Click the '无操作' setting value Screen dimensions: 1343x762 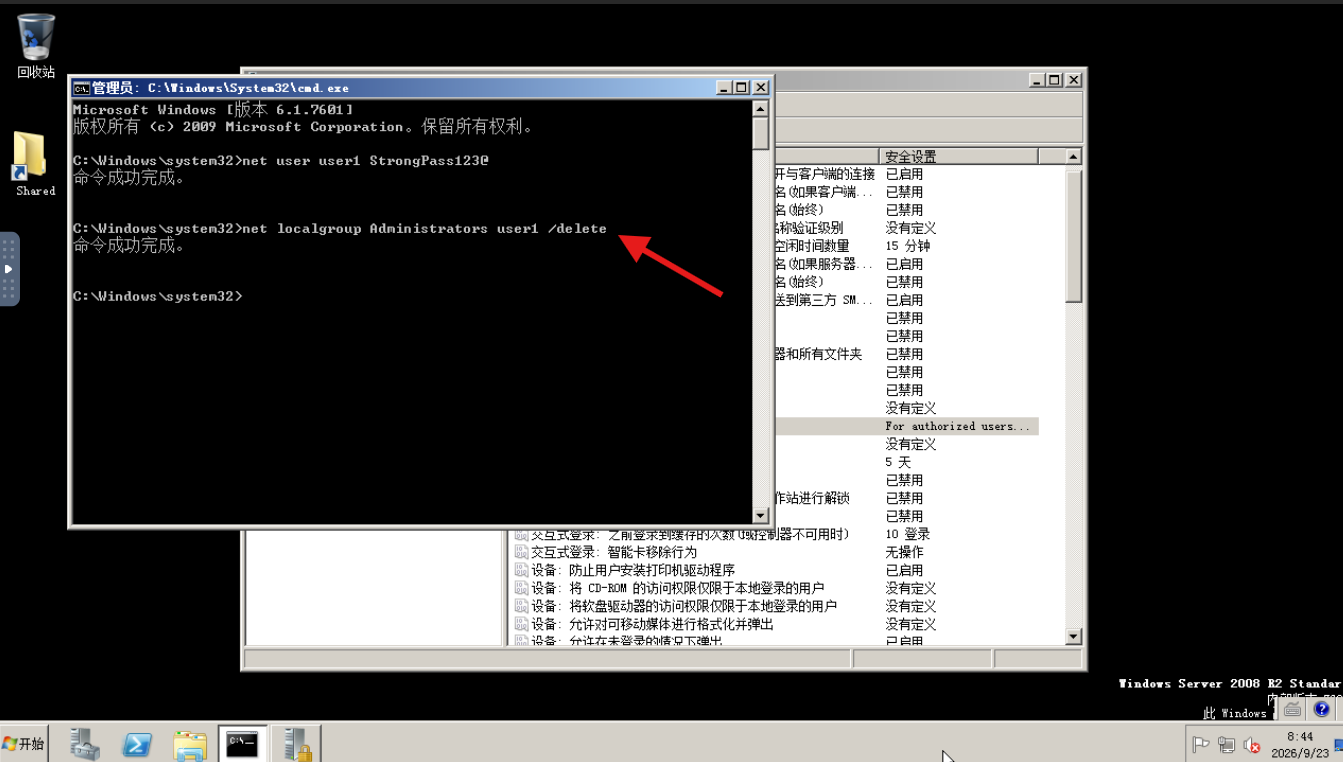[x=904, y=552]
